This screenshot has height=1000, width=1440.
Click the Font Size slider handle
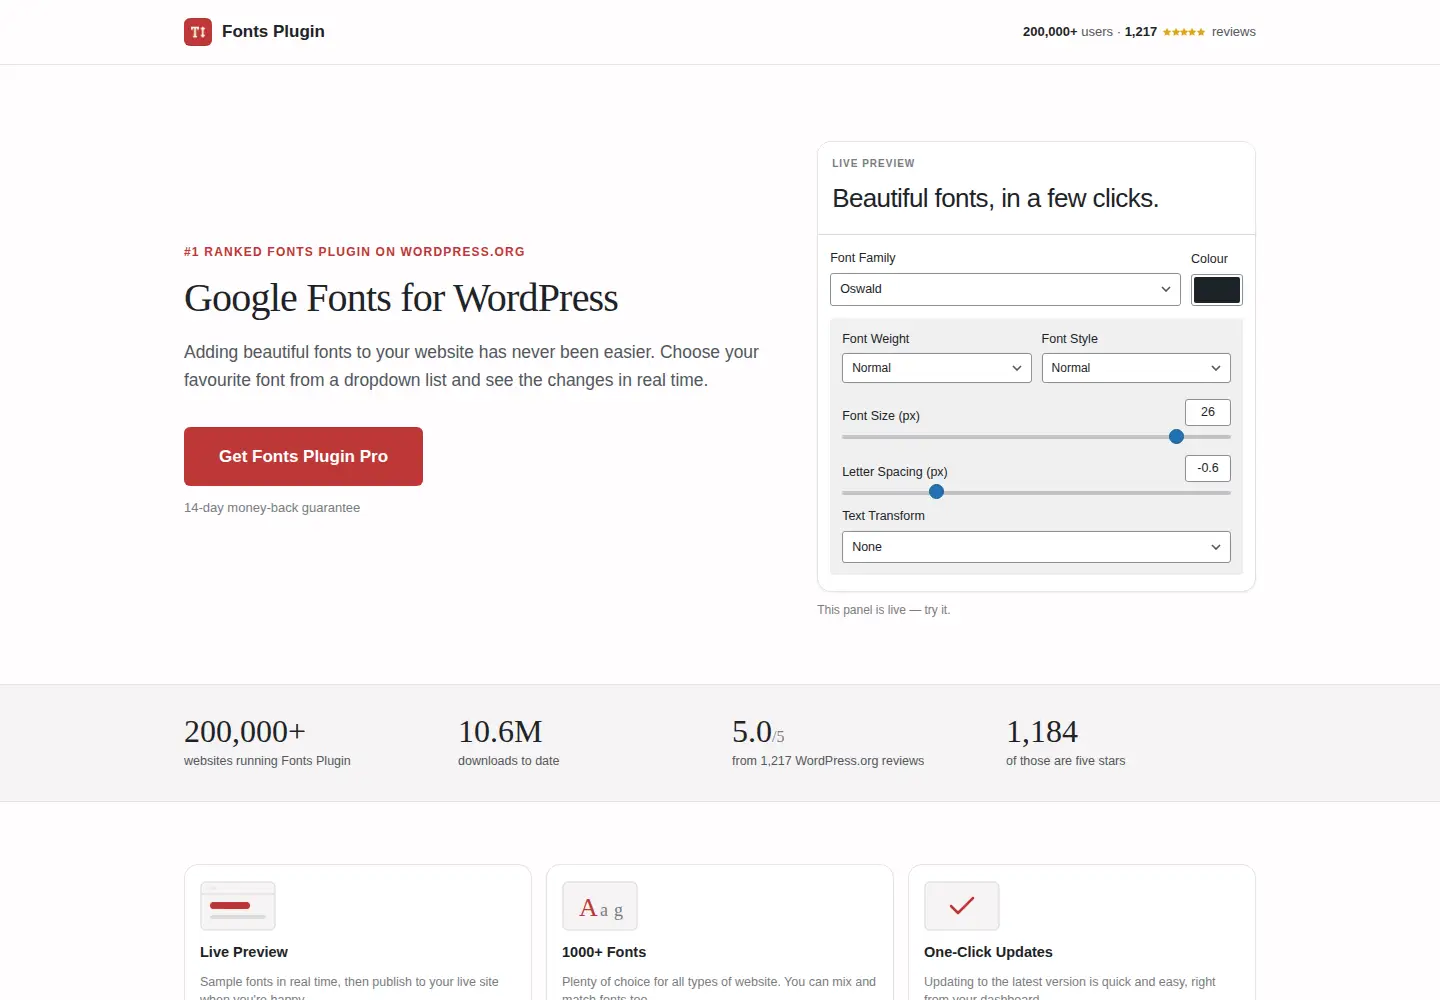(1177, 437)
